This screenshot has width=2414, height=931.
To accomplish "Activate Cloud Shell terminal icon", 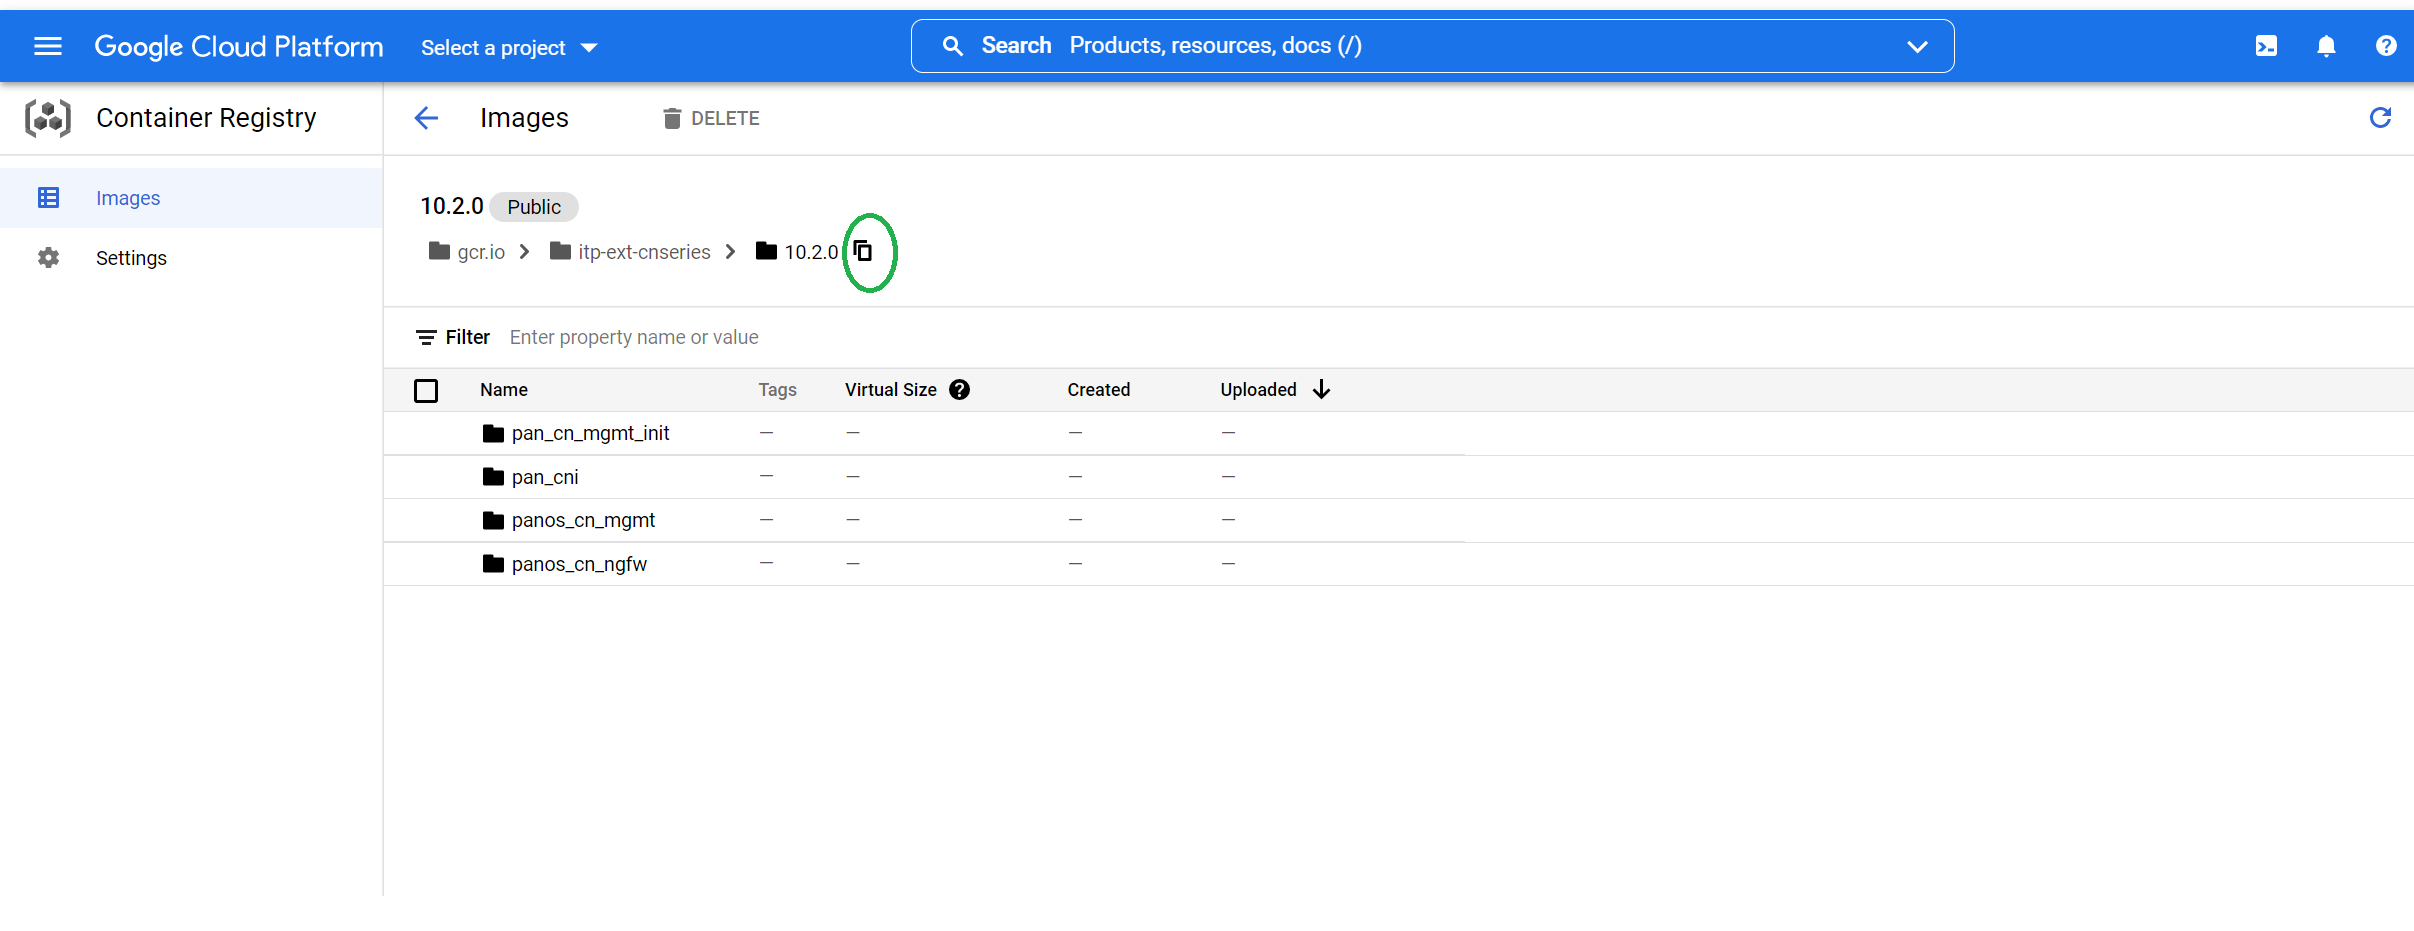I will pos(2266,46).
